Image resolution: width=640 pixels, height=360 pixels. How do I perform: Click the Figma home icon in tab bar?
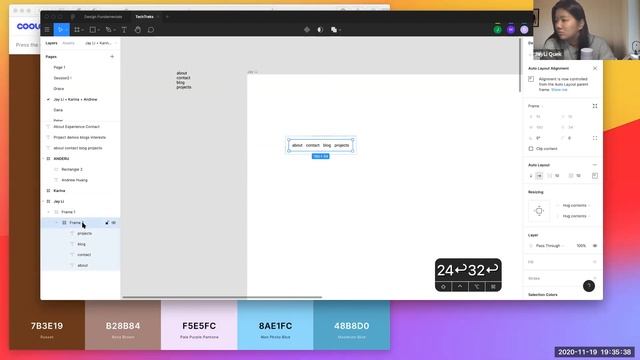(73, 17)
